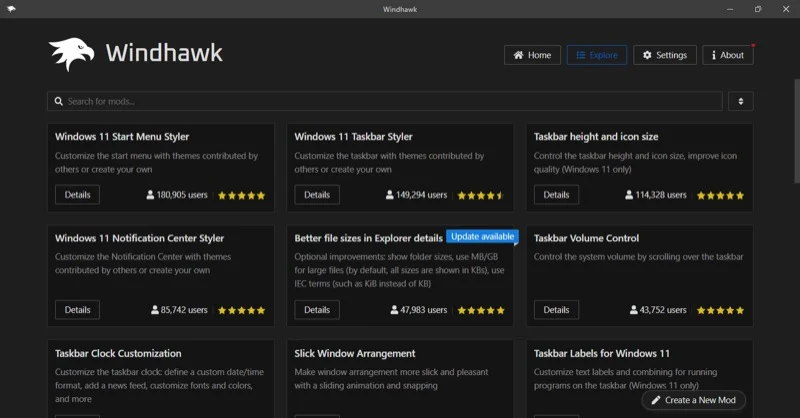Click the 85,742 users count
Viewport: 800px width, 418px height.
184,310
